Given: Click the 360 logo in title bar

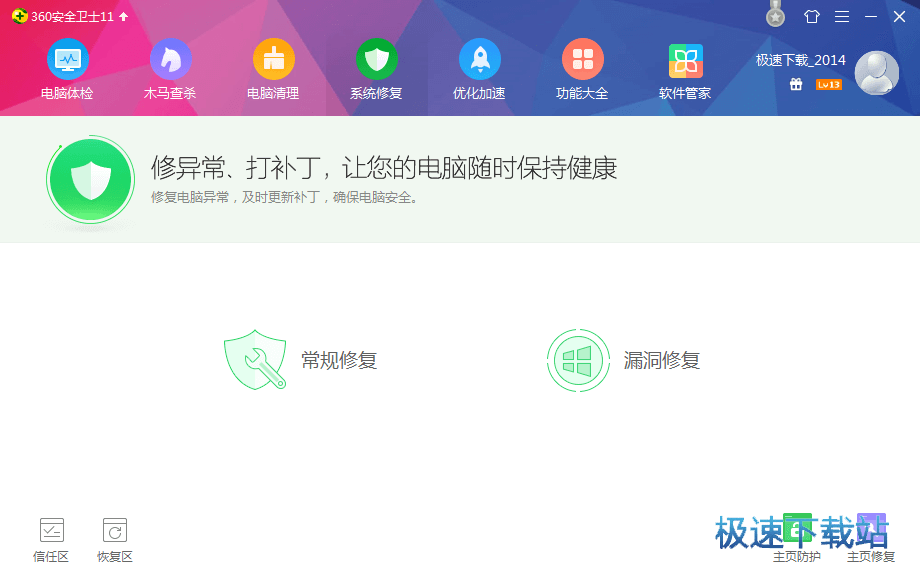Looking at the screenshot, I should (19, 16).
